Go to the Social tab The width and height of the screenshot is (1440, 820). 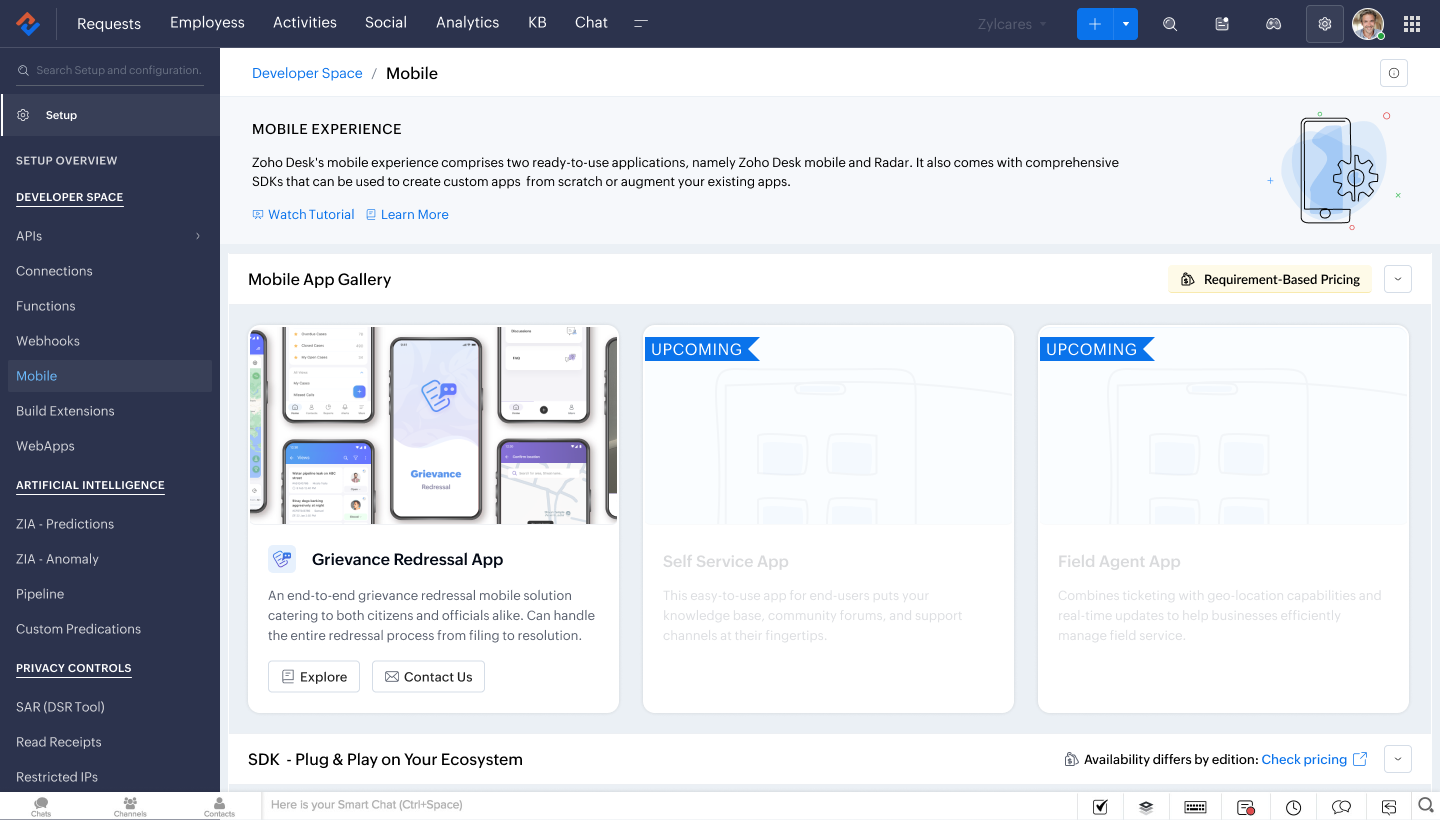click(386, 22)
